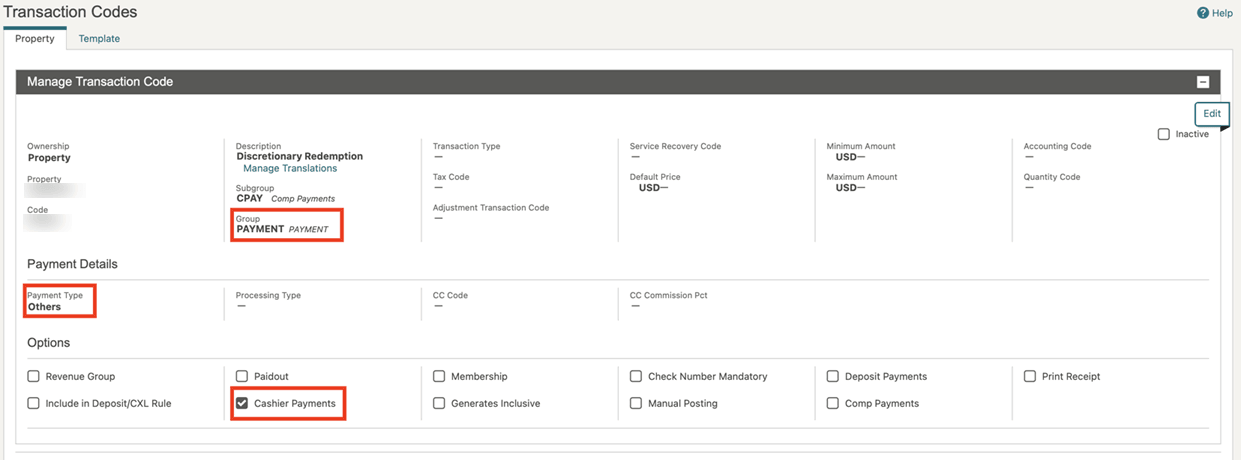
Task: Toggle Check Number Mandatory checkbox
Action: [x=636, y=377]
